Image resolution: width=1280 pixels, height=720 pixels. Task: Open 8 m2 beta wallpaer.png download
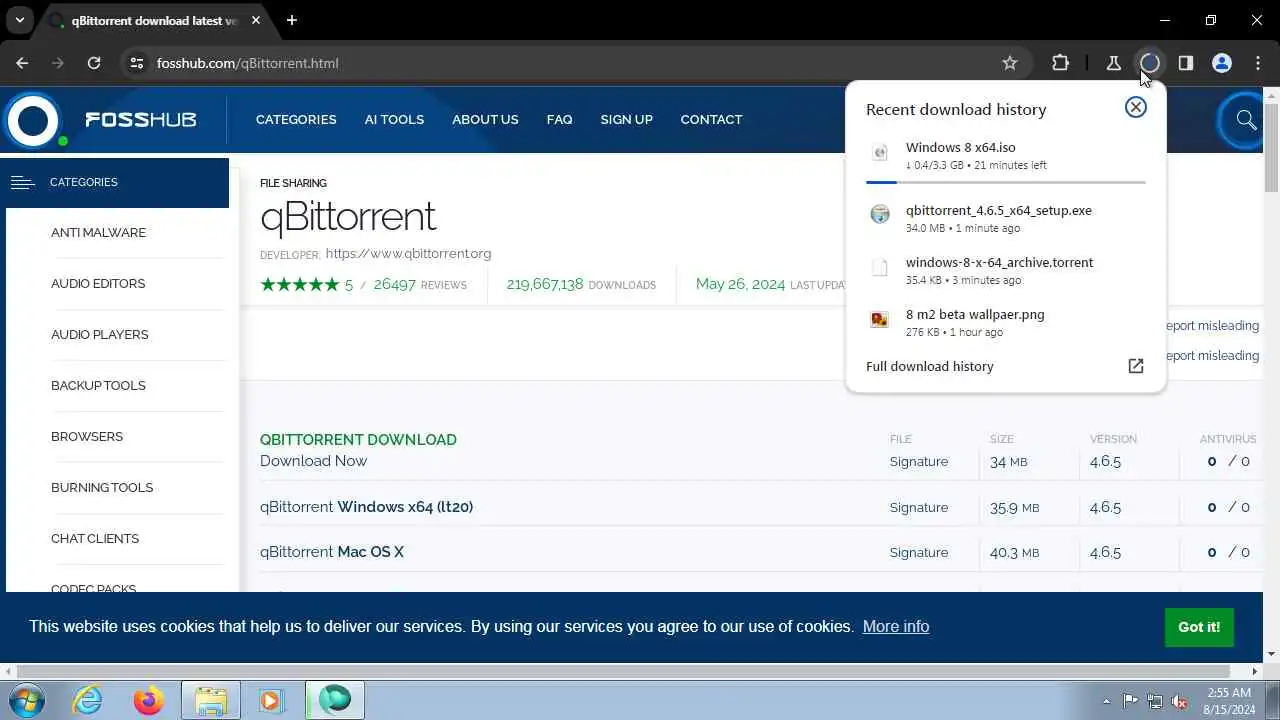coord(1006,323)
